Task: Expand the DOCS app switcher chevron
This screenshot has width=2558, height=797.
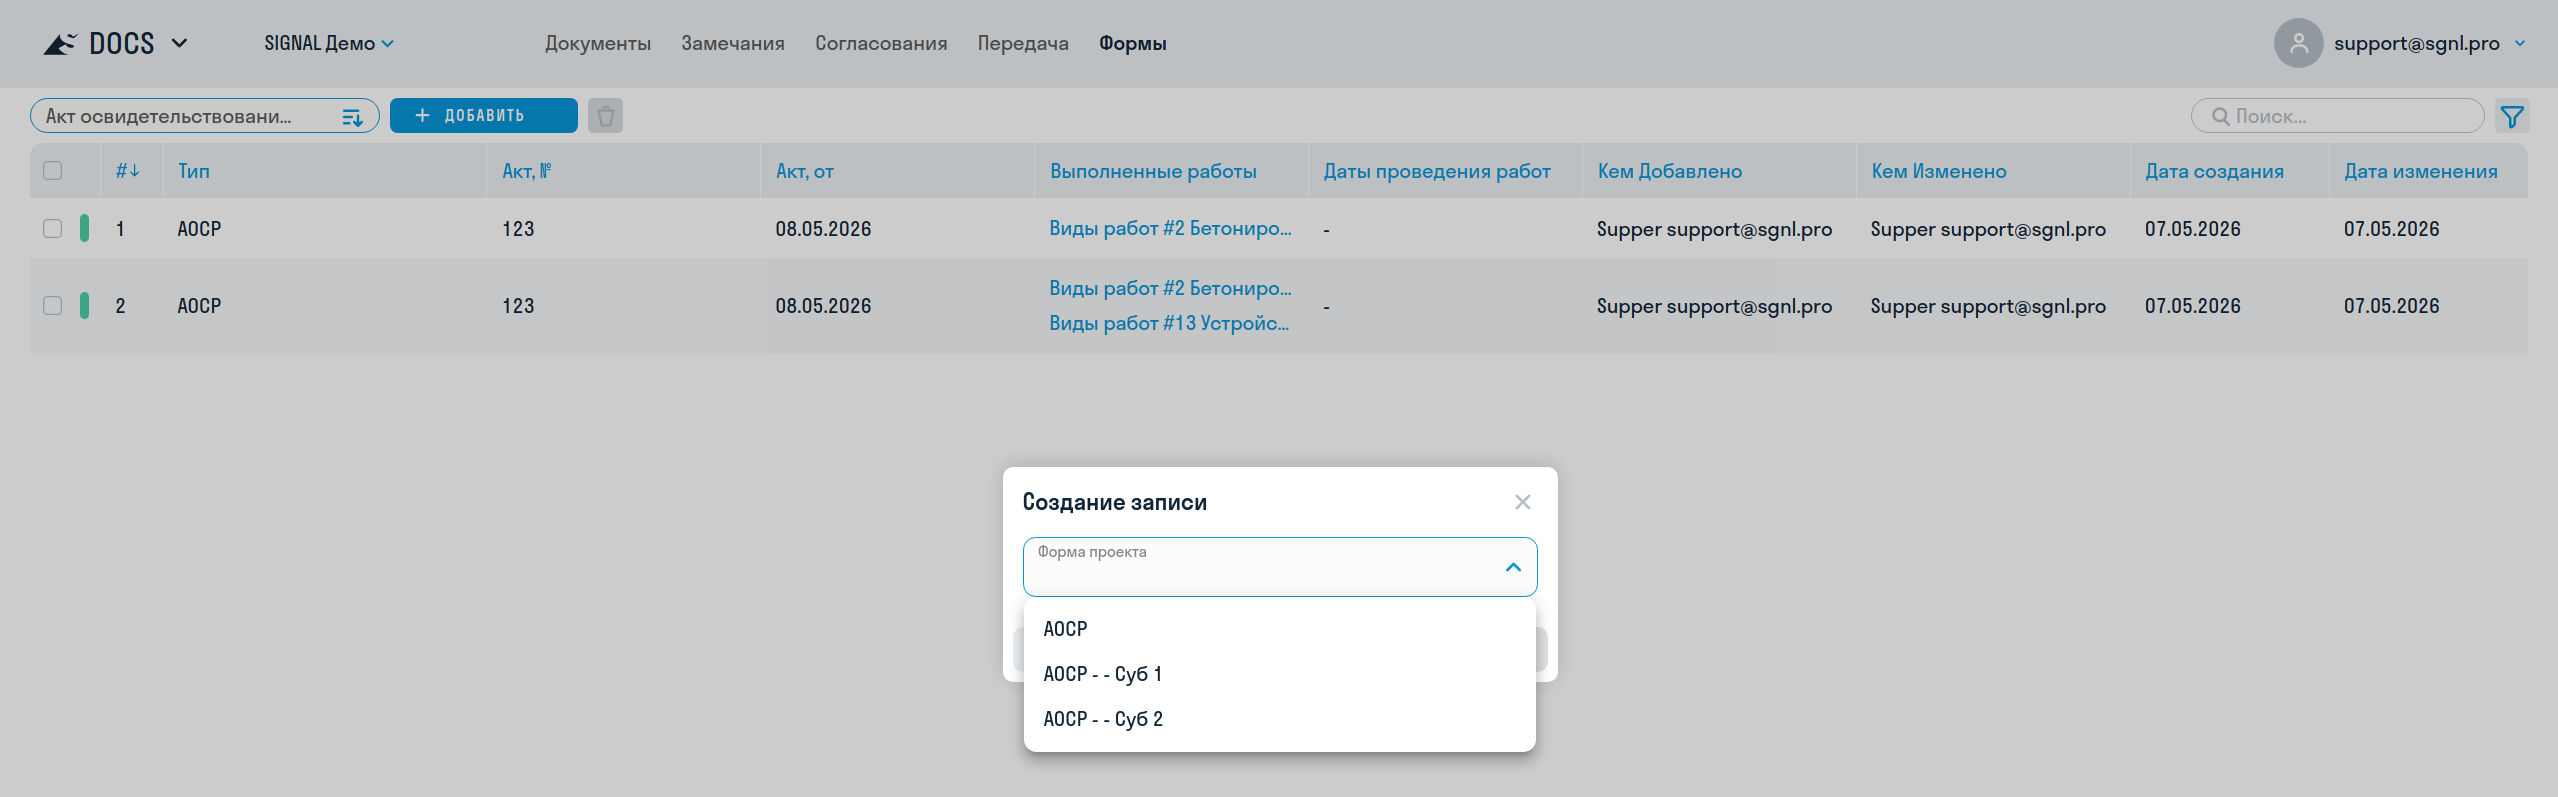Action: pyautogui.click(x=180, y=43)
